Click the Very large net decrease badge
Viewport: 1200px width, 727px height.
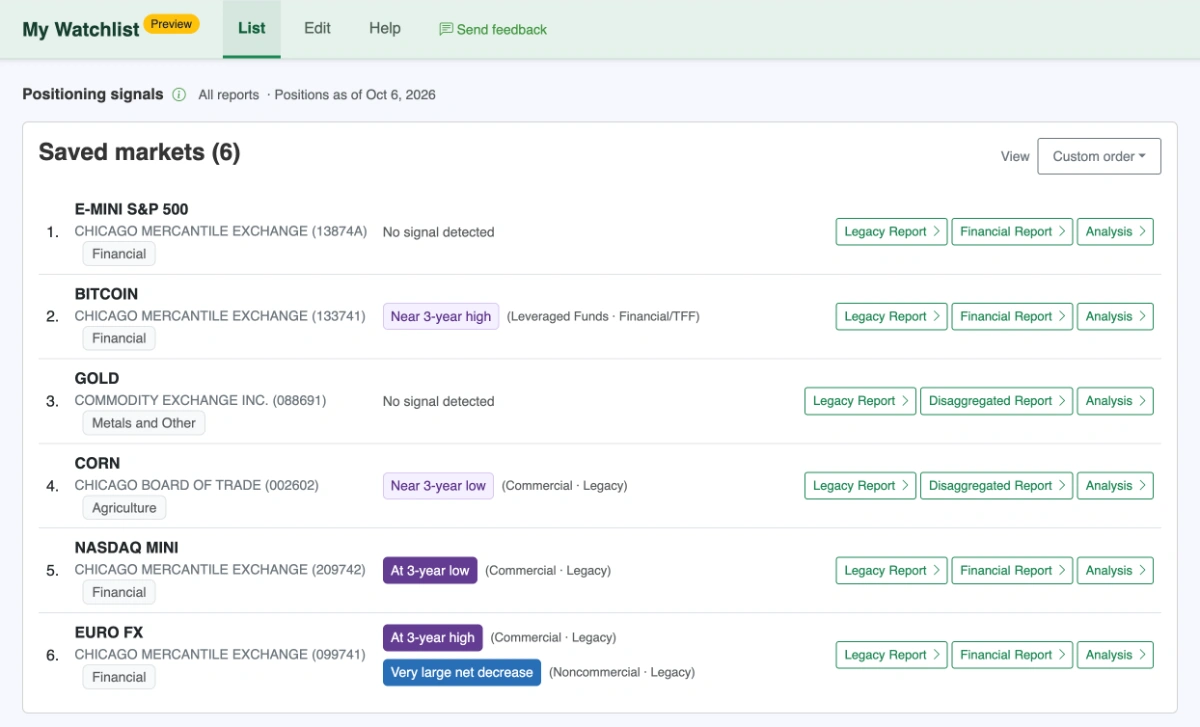coord(462,672)
